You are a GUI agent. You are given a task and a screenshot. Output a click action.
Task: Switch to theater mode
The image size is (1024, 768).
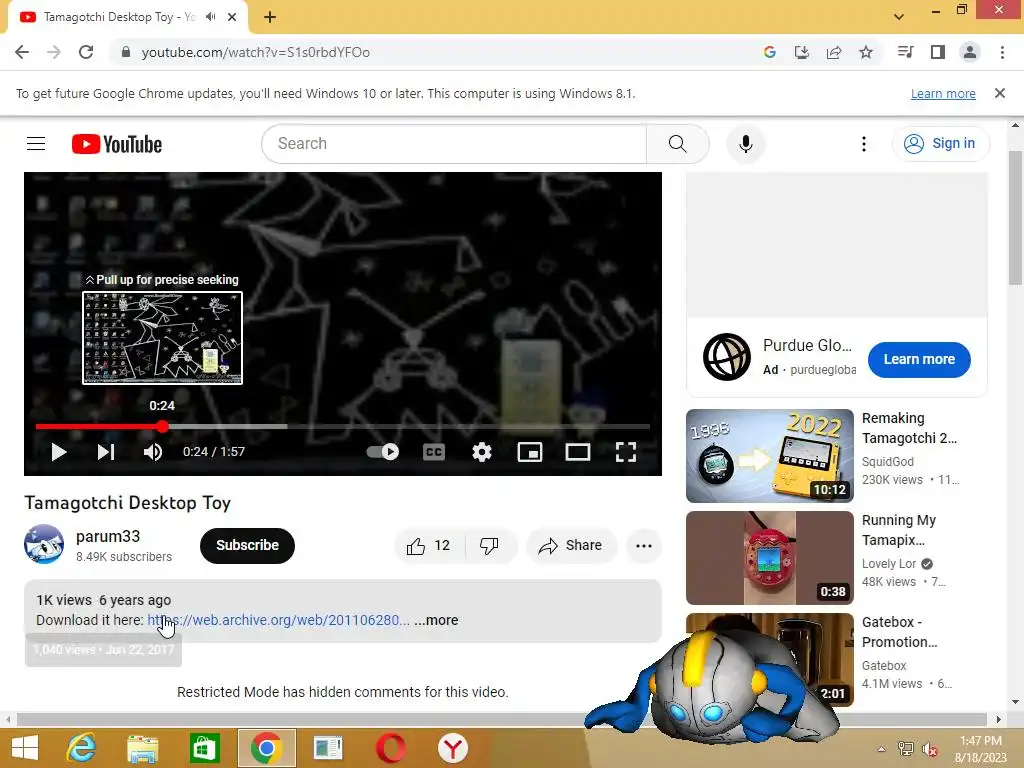click(x=577, y=452)
